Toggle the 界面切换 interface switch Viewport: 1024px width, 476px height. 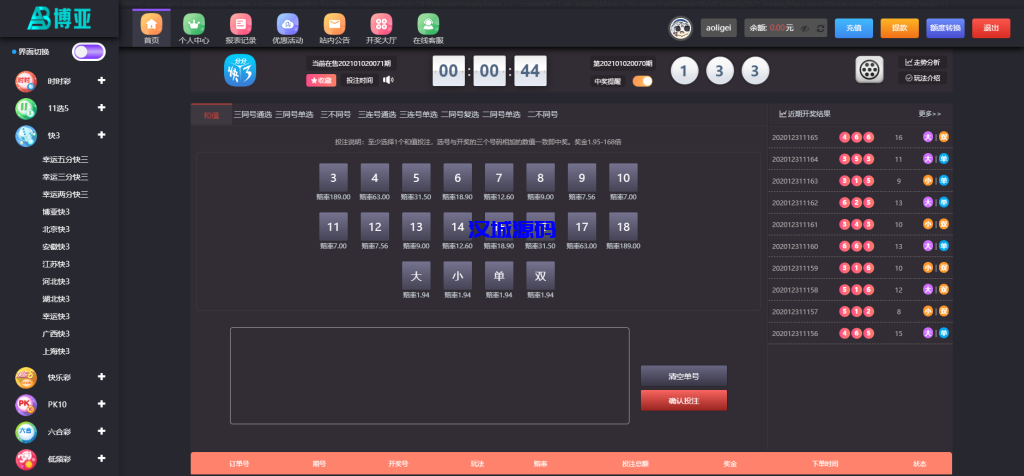[88, 52]
